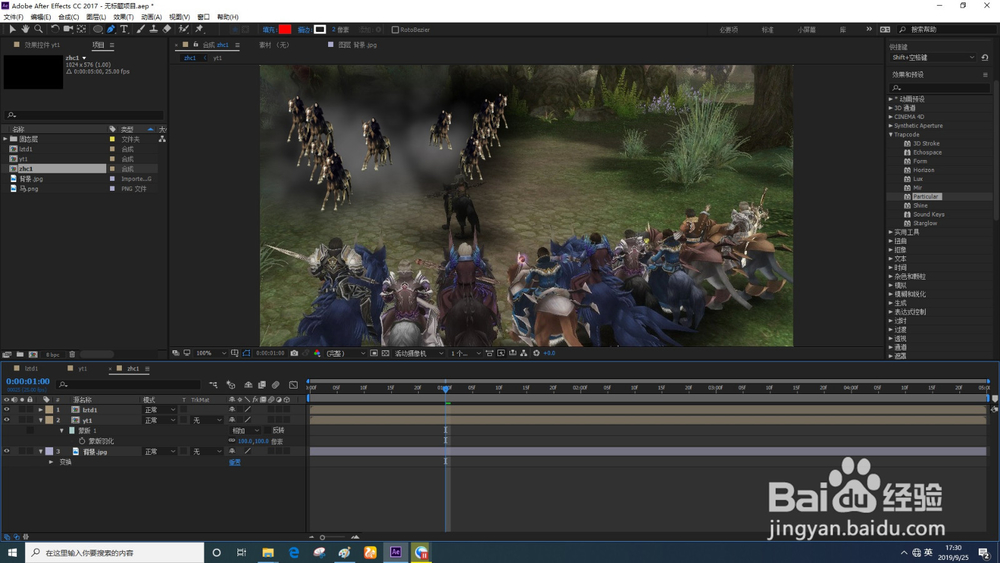Open the graph editor in timeline
This screenshot has height=563, width=1000.
[x=293, y=384]
